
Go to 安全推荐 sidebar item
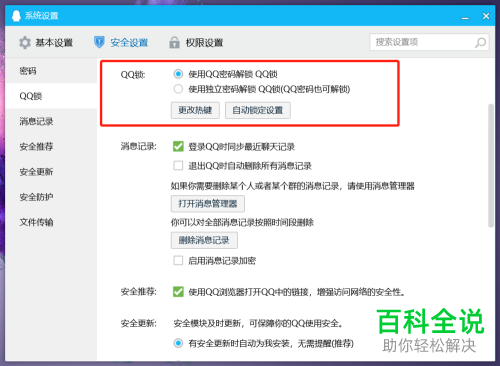tap(51, 146)
